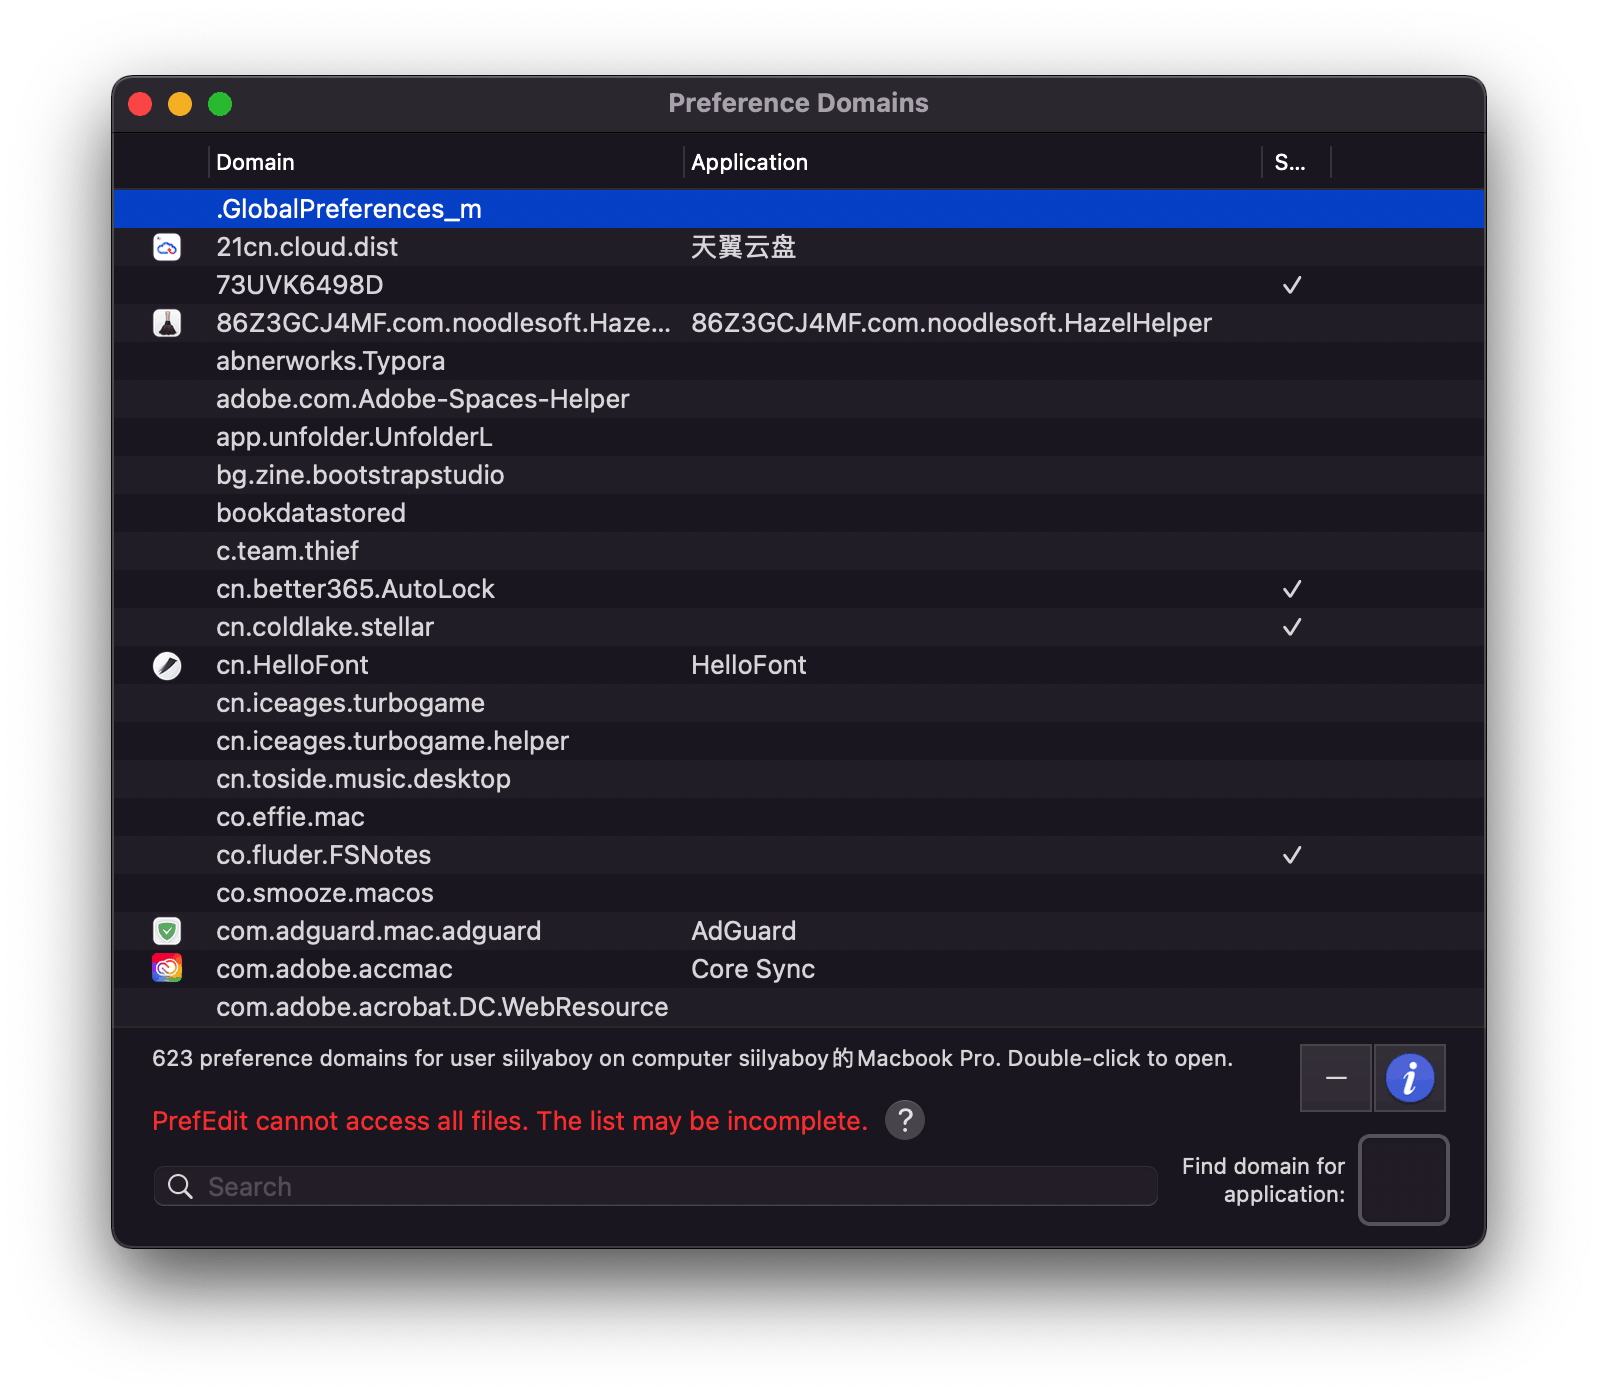
Task: Click checkmark in cn.coldlake.stellar row
Action: pyautogui.click(x=1292, y=627)
